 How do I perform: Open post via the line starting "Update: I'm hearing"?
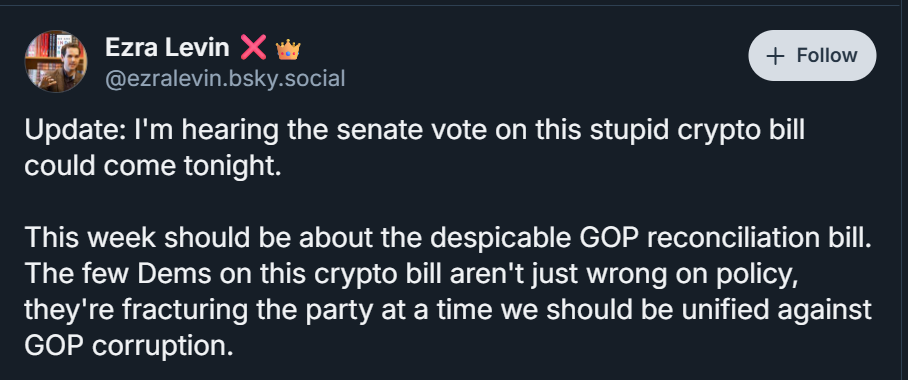(x=414, y=130)
